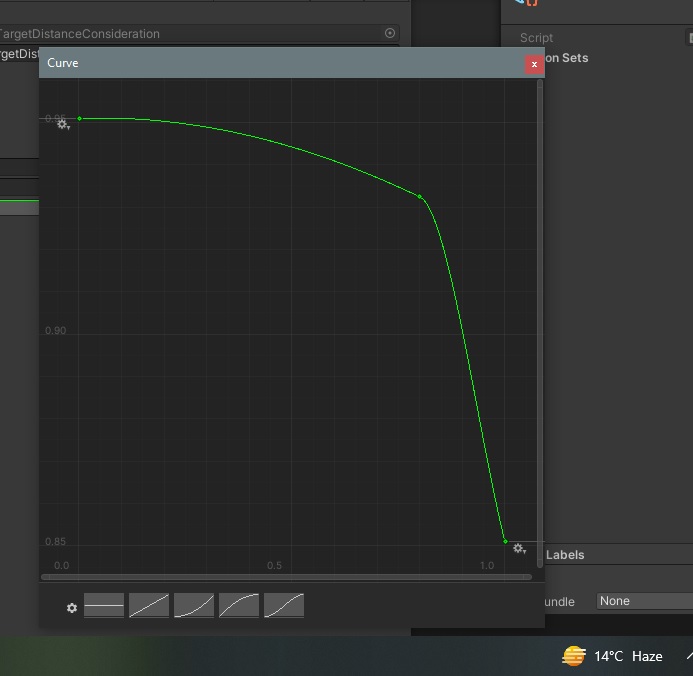Apply the linear ramp curve preset

[149, 605]
